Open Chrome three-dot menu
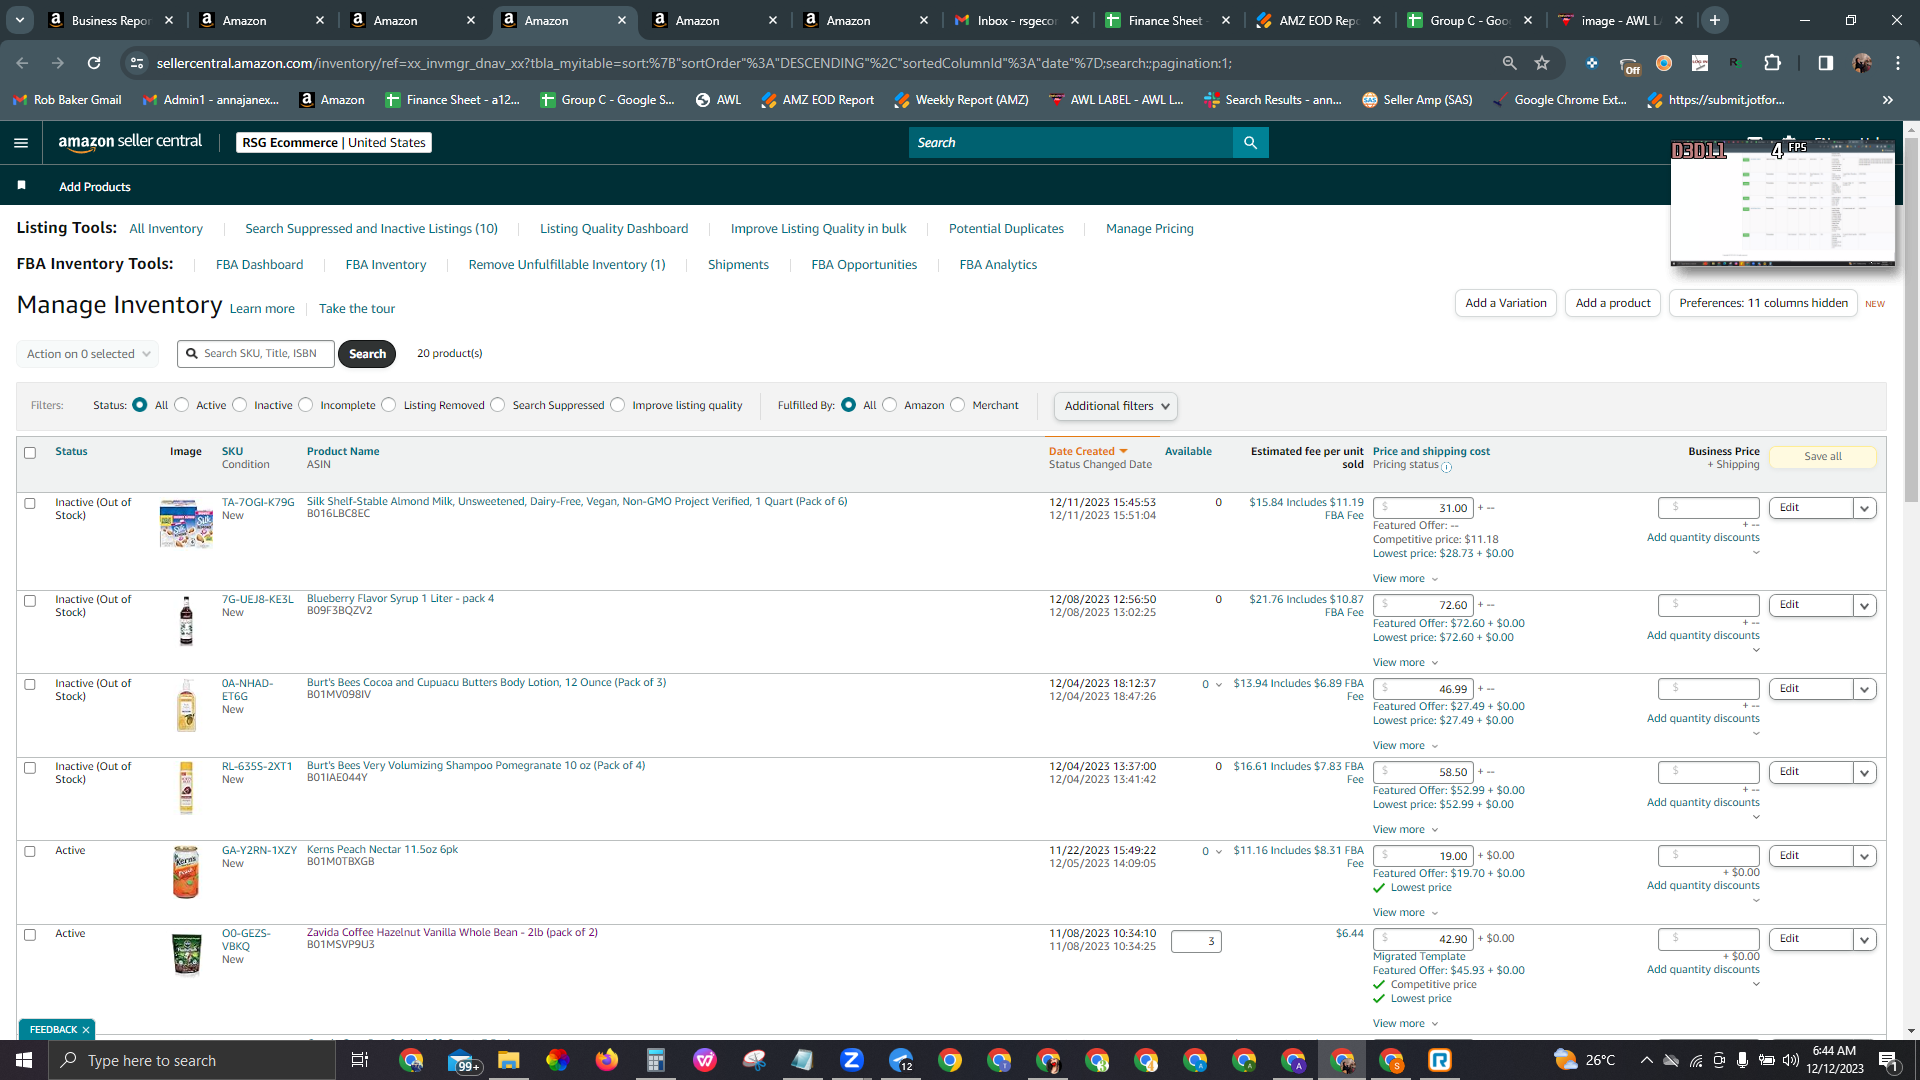 pyautogui.click(x=1898, y=63)
